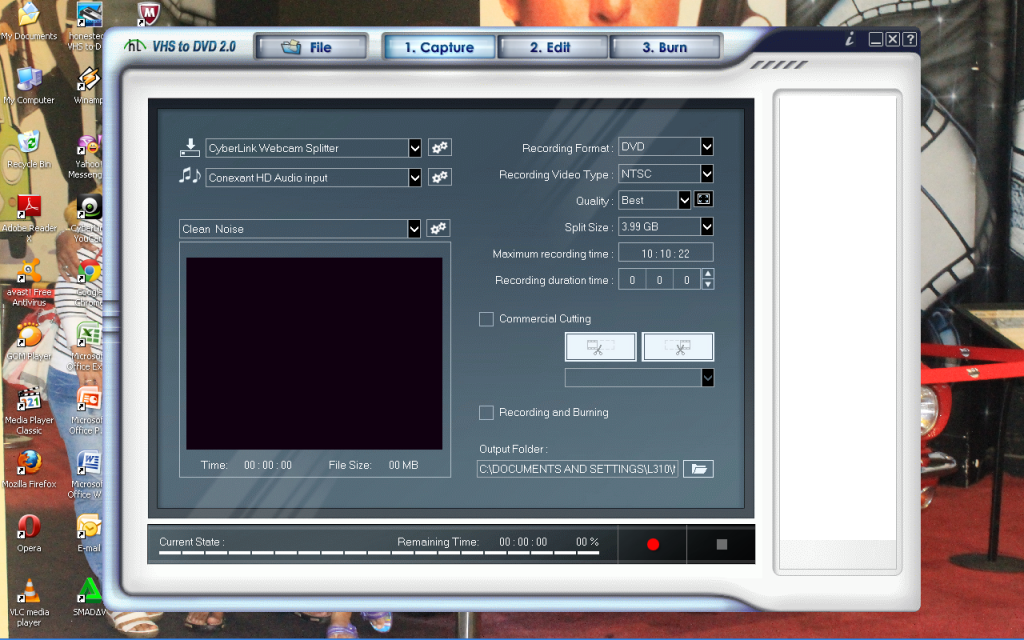Open E-mail desktop icon

pos(88,533)
